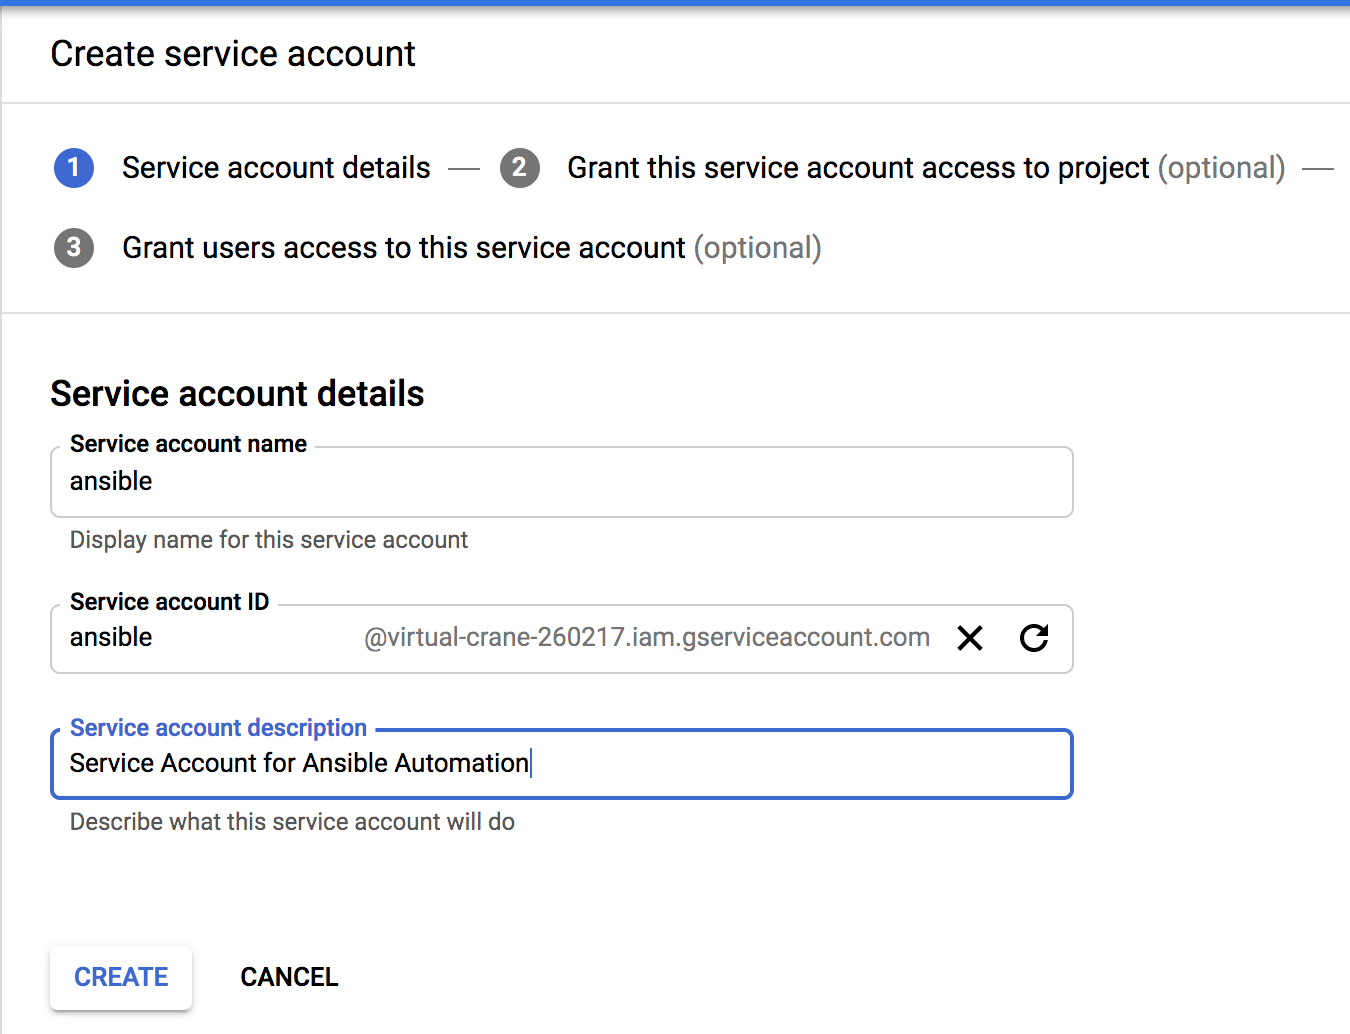1350x1034 pixels.
Task: Focus the Service account name field
Action: pos(560,482)
